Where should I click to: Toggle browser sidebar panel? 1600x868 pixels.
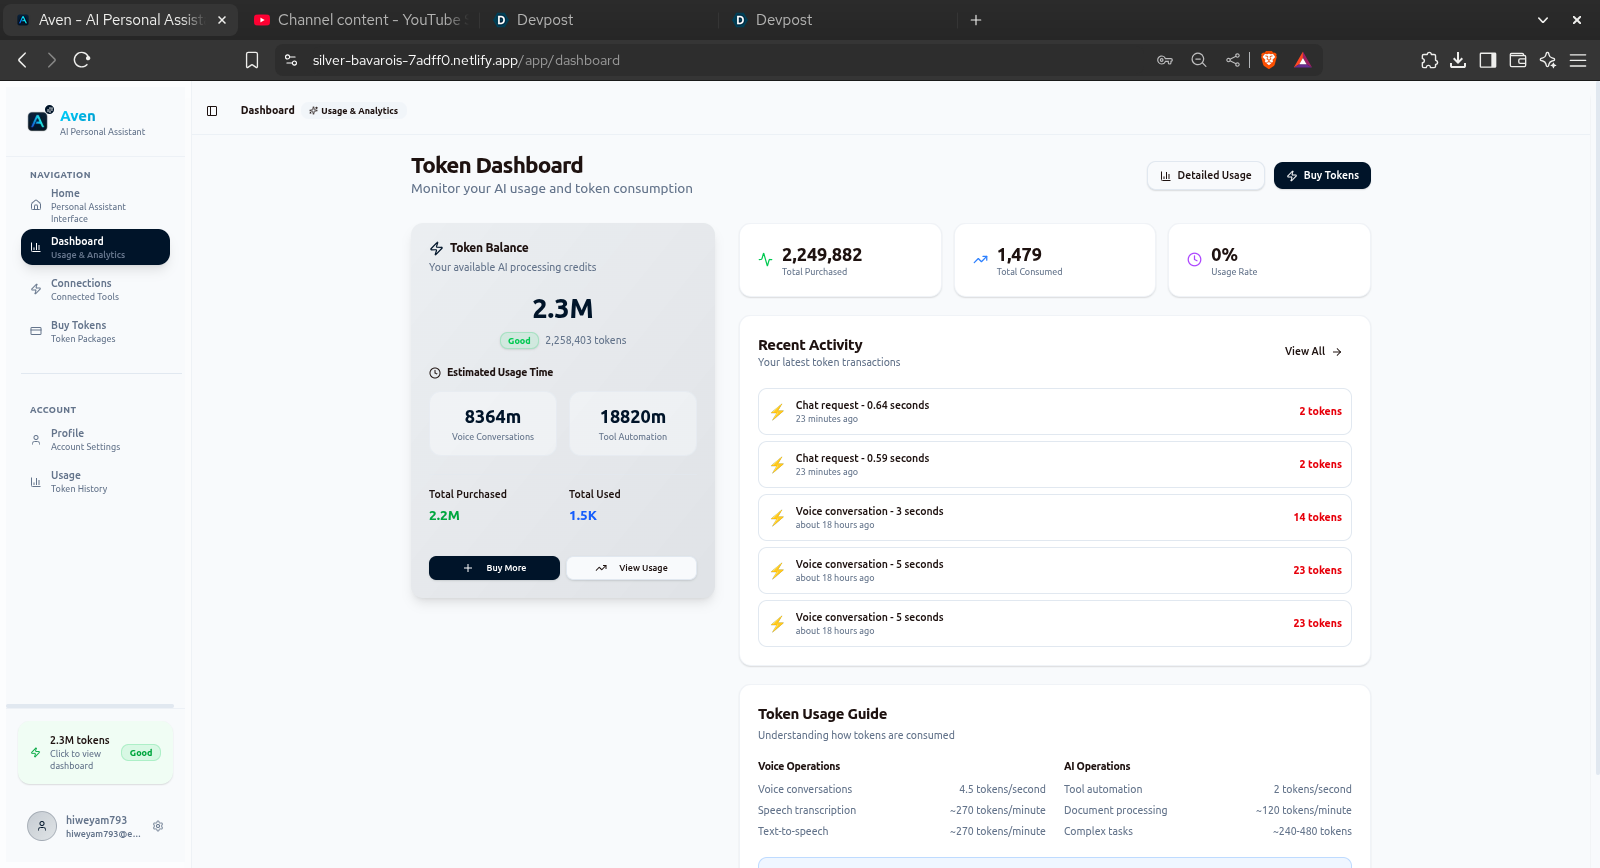(x=1488, y=60)
